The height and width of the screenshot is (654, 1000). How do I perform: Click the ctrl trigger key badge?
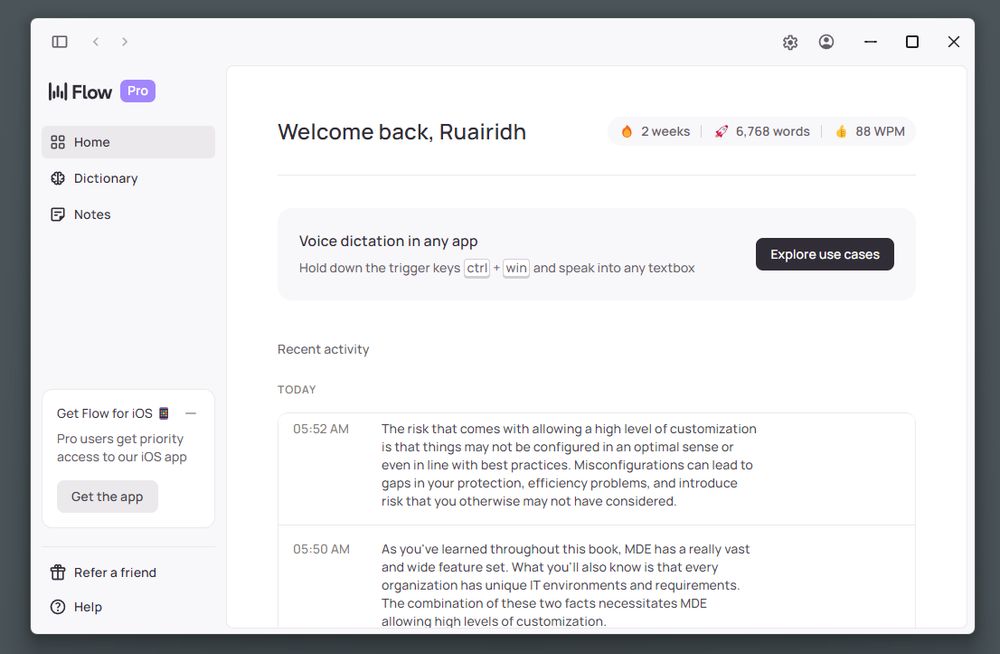coord(477,268)
